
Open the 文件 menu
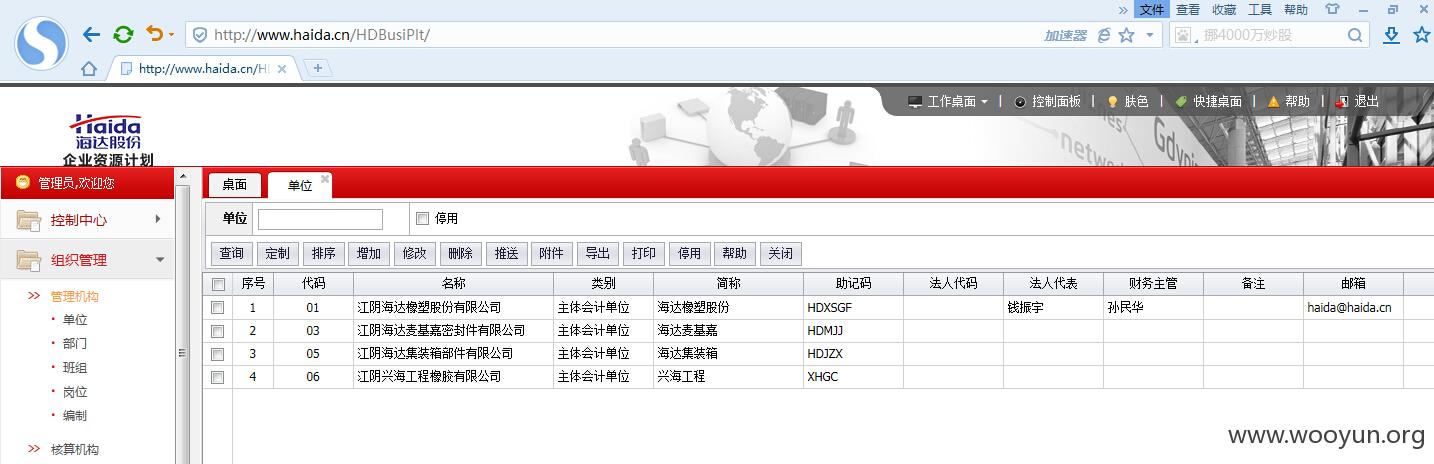[1152, 9]
